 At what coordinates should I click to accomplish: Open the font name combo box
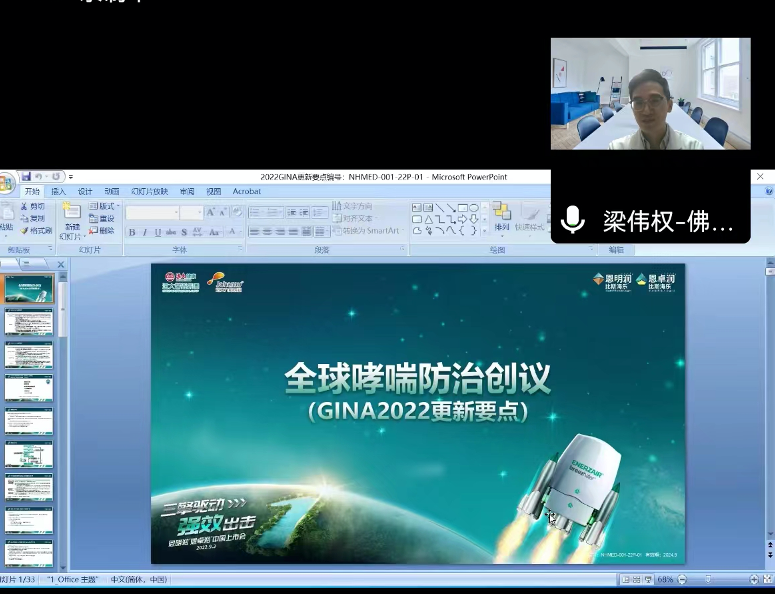pyautogui.click(x=152, y=212)
